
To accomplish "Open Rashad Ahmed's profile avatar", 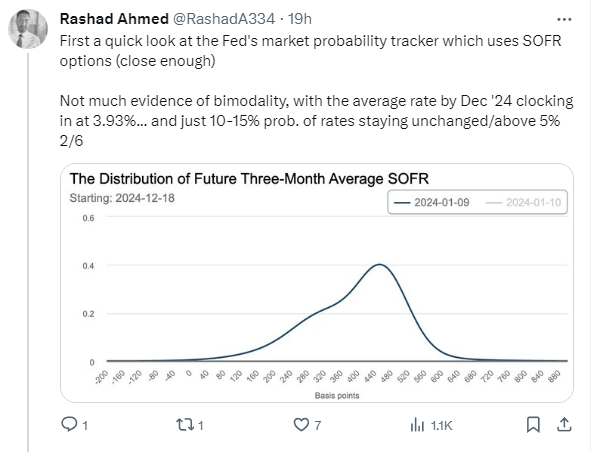I will pyautogui.click(x=30, y=30).
